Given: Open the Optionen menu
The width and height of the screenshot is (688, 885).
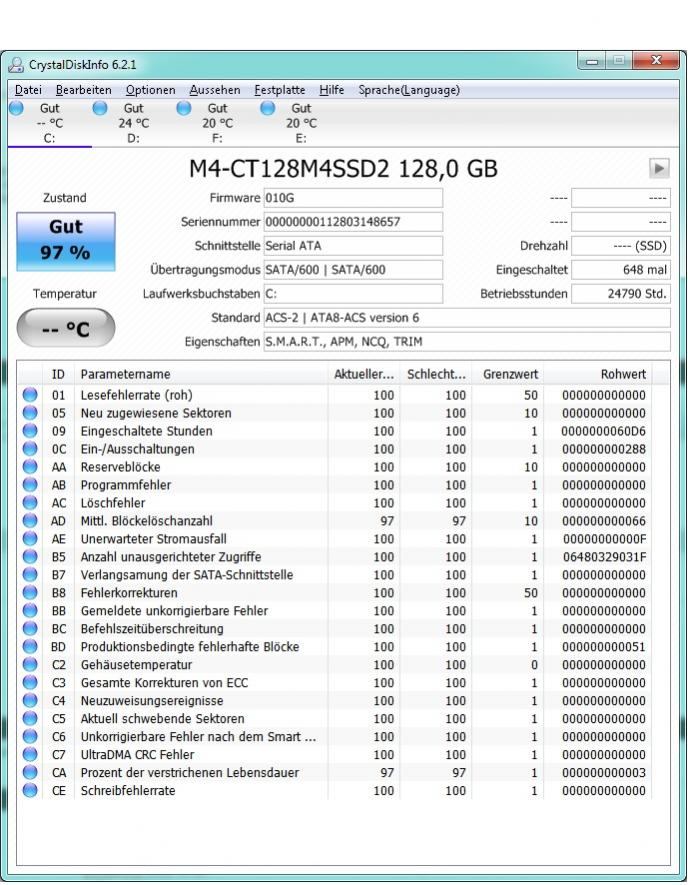Looking at the screenshot, I should tap(150, 90).
